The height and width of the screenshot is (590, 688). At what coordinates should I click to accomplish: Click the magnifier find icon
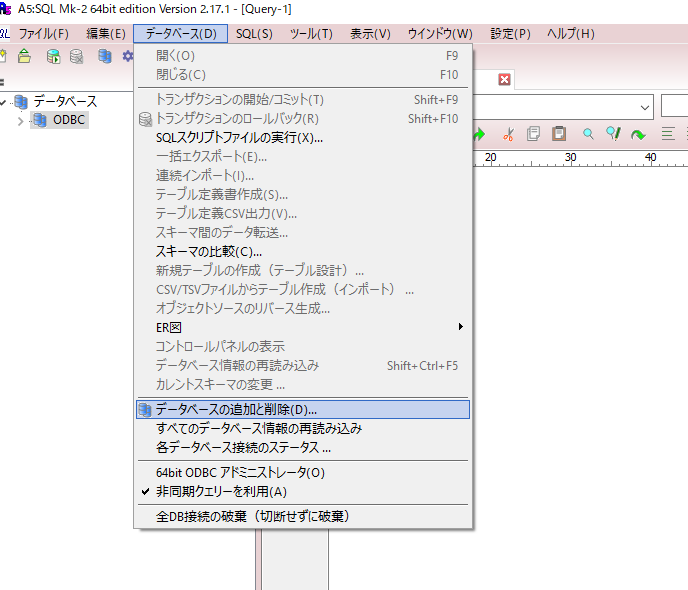point(588,134)
